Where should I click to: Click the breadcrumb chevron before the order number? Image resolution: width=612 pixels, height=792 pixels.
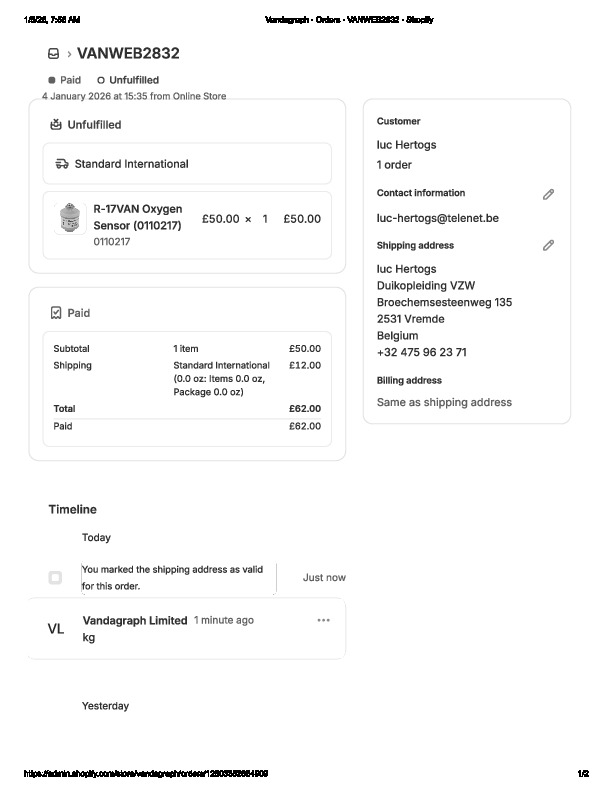click(x=69, y=54)
